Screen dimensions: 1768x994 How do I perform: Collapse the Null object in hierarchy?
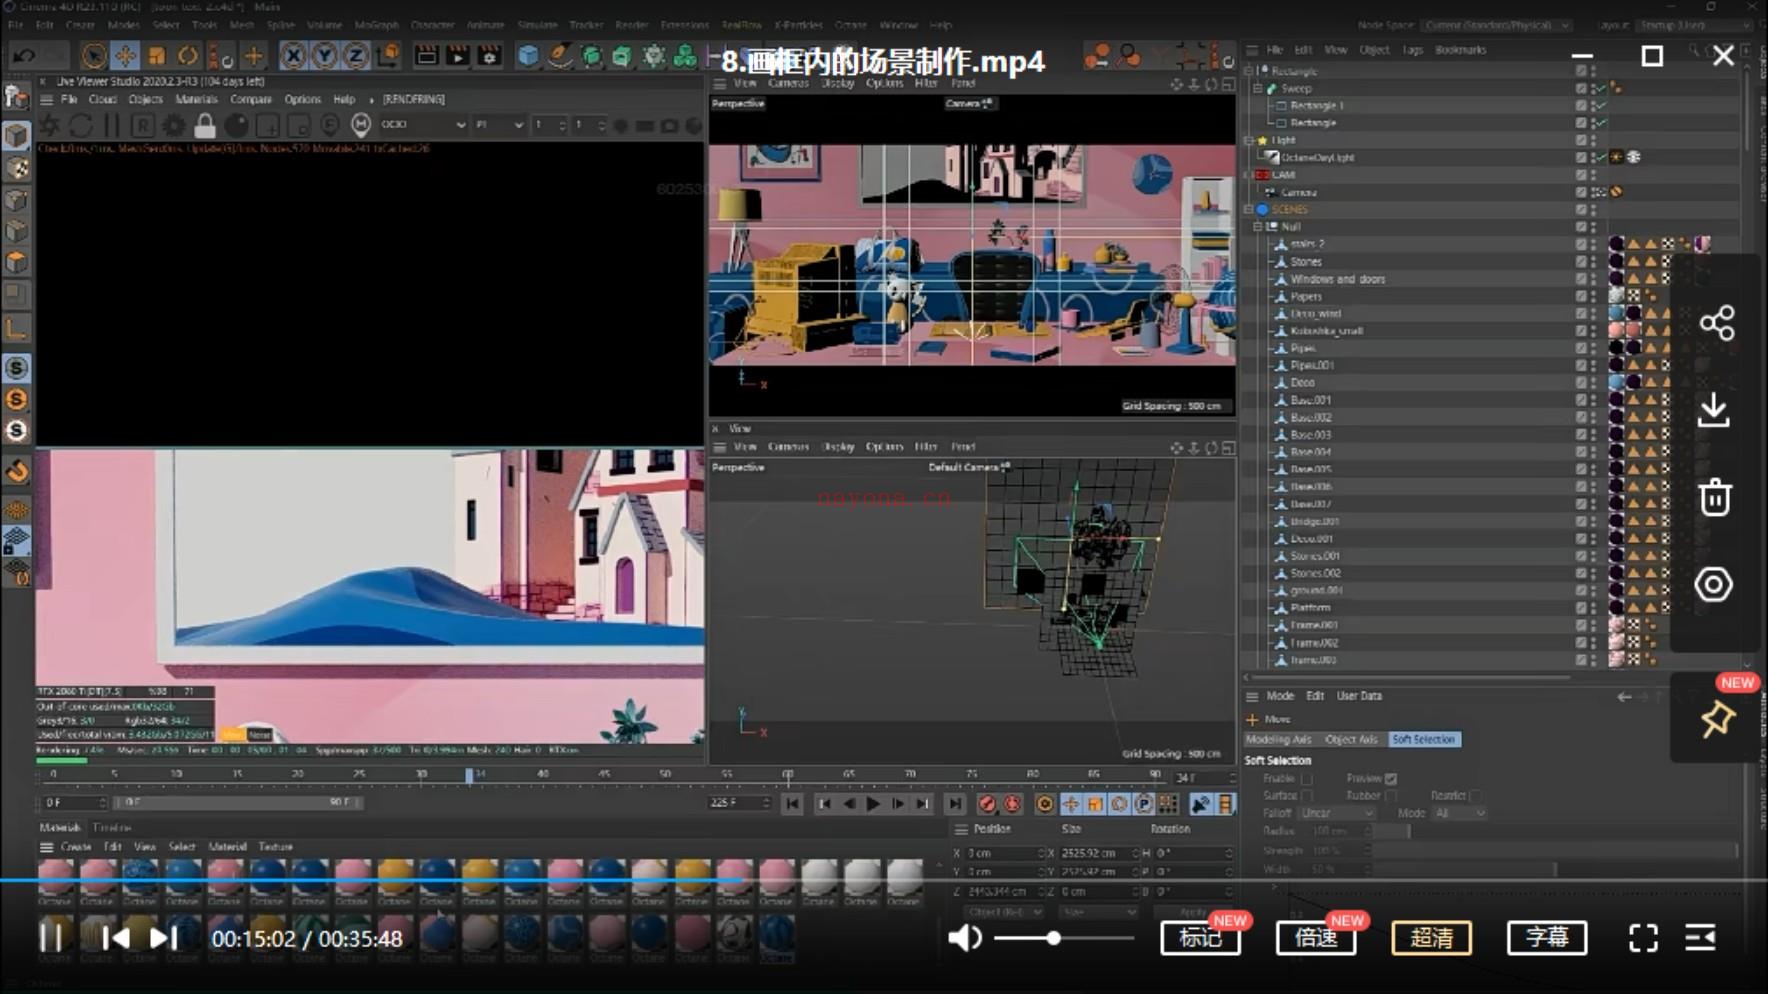pos(1258,227)
